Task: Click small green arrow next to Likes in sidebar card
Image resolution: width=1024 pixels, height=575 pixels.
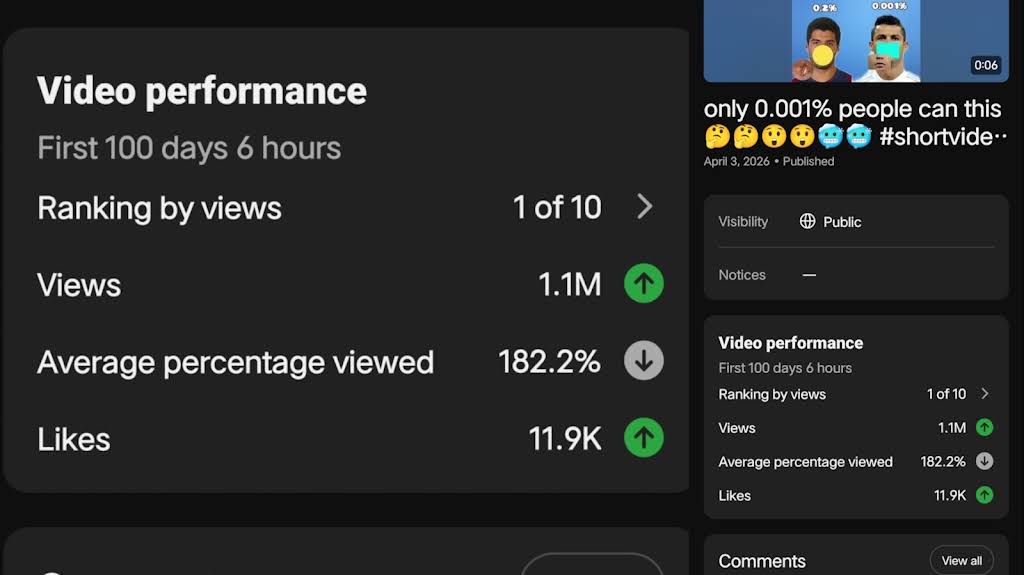Action: pos(984,495)
